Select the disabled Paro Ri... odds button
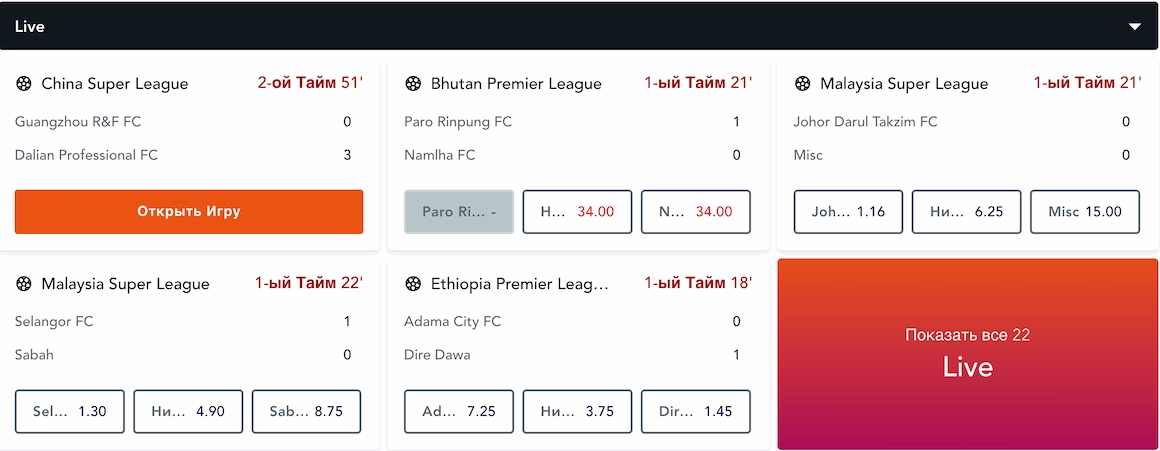The width and height of the screenshot is (1160, 451). coord(459,211)
